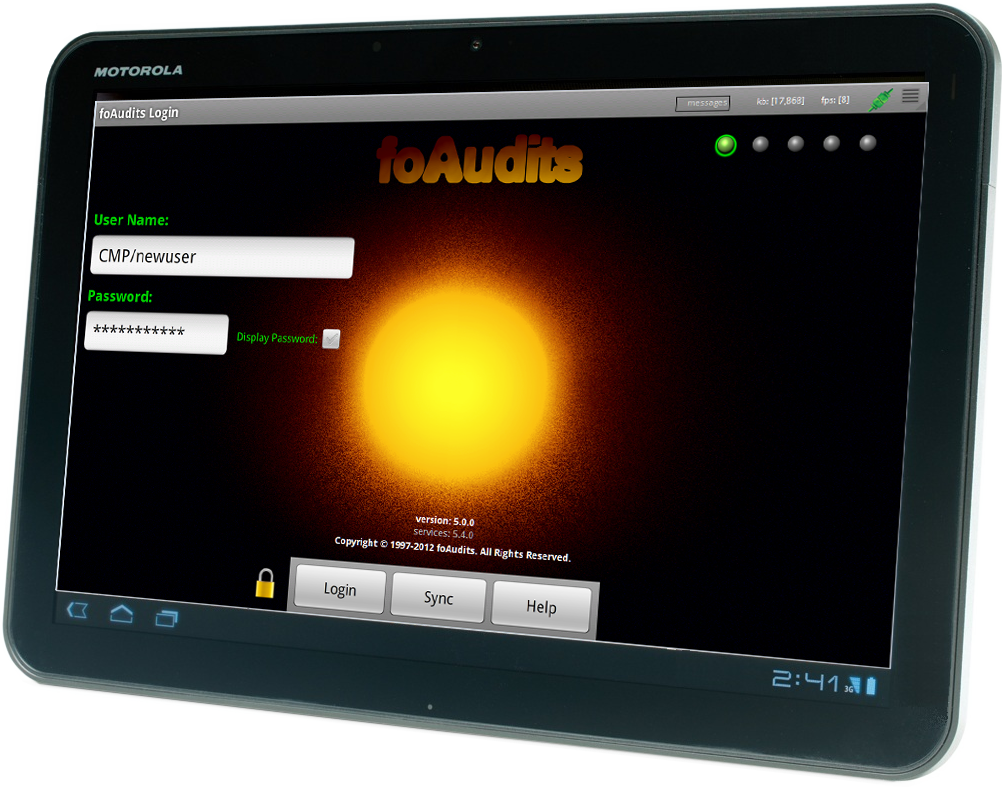Viewport: 1002px width, 787px height.
Task: Click the green plug connection icon
Action: click(880, 100)
